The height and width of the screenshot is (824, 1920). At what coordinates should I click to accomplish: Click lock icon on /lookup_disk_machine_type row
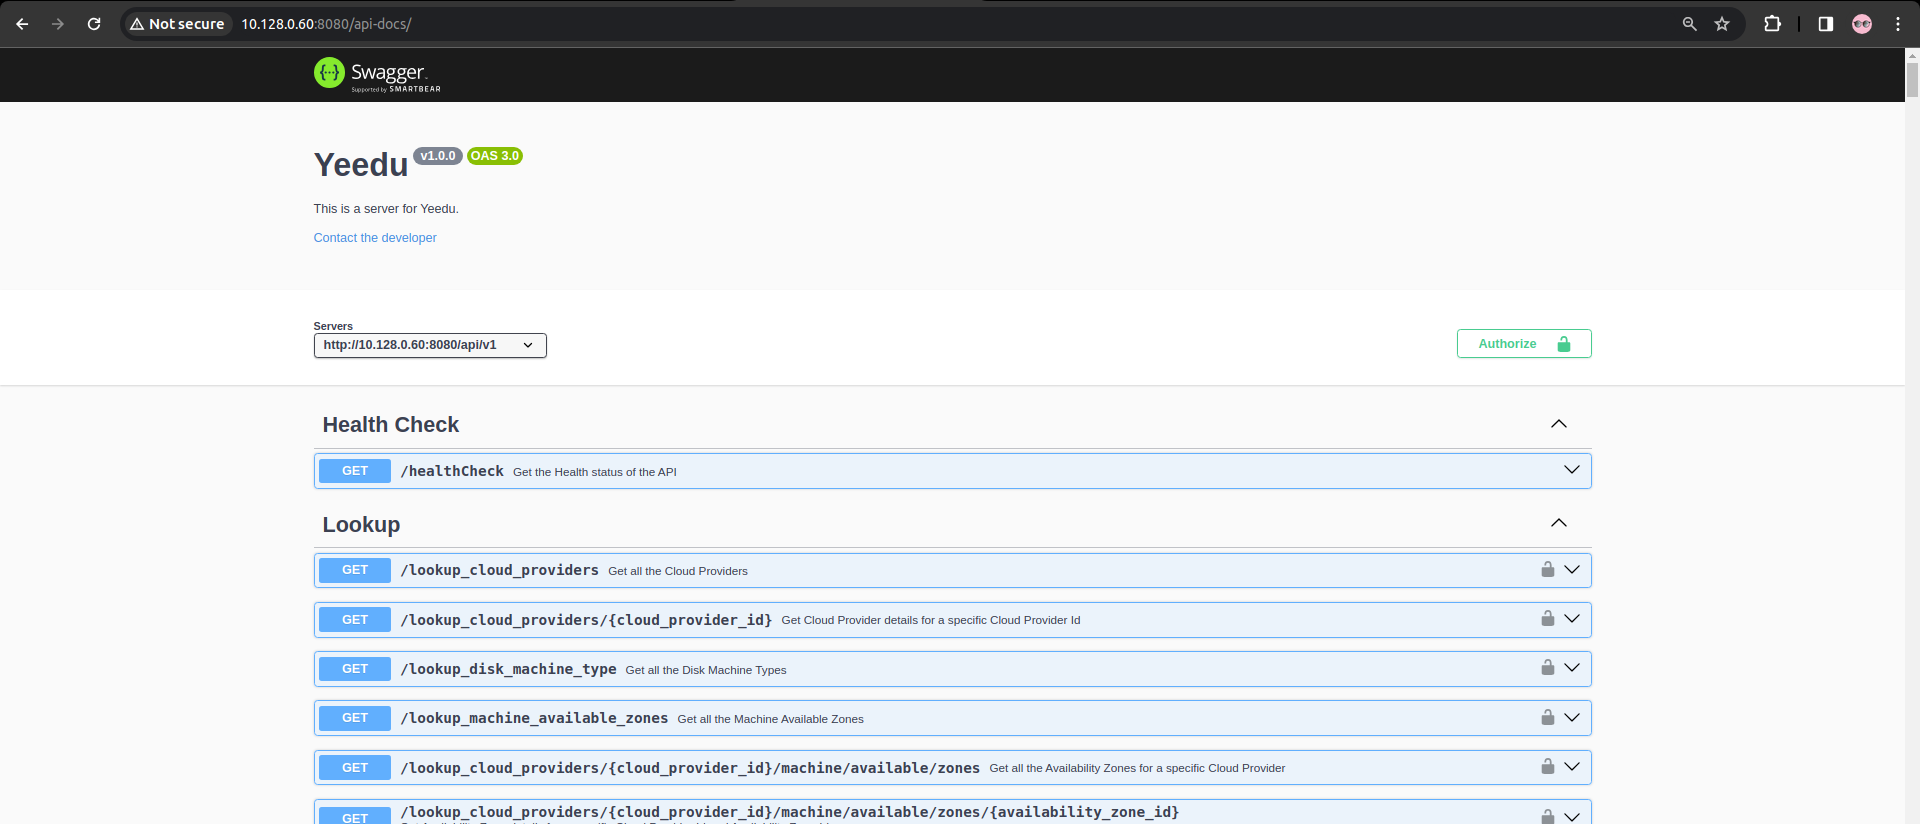pyautogui.click(x=1548, y=667)
